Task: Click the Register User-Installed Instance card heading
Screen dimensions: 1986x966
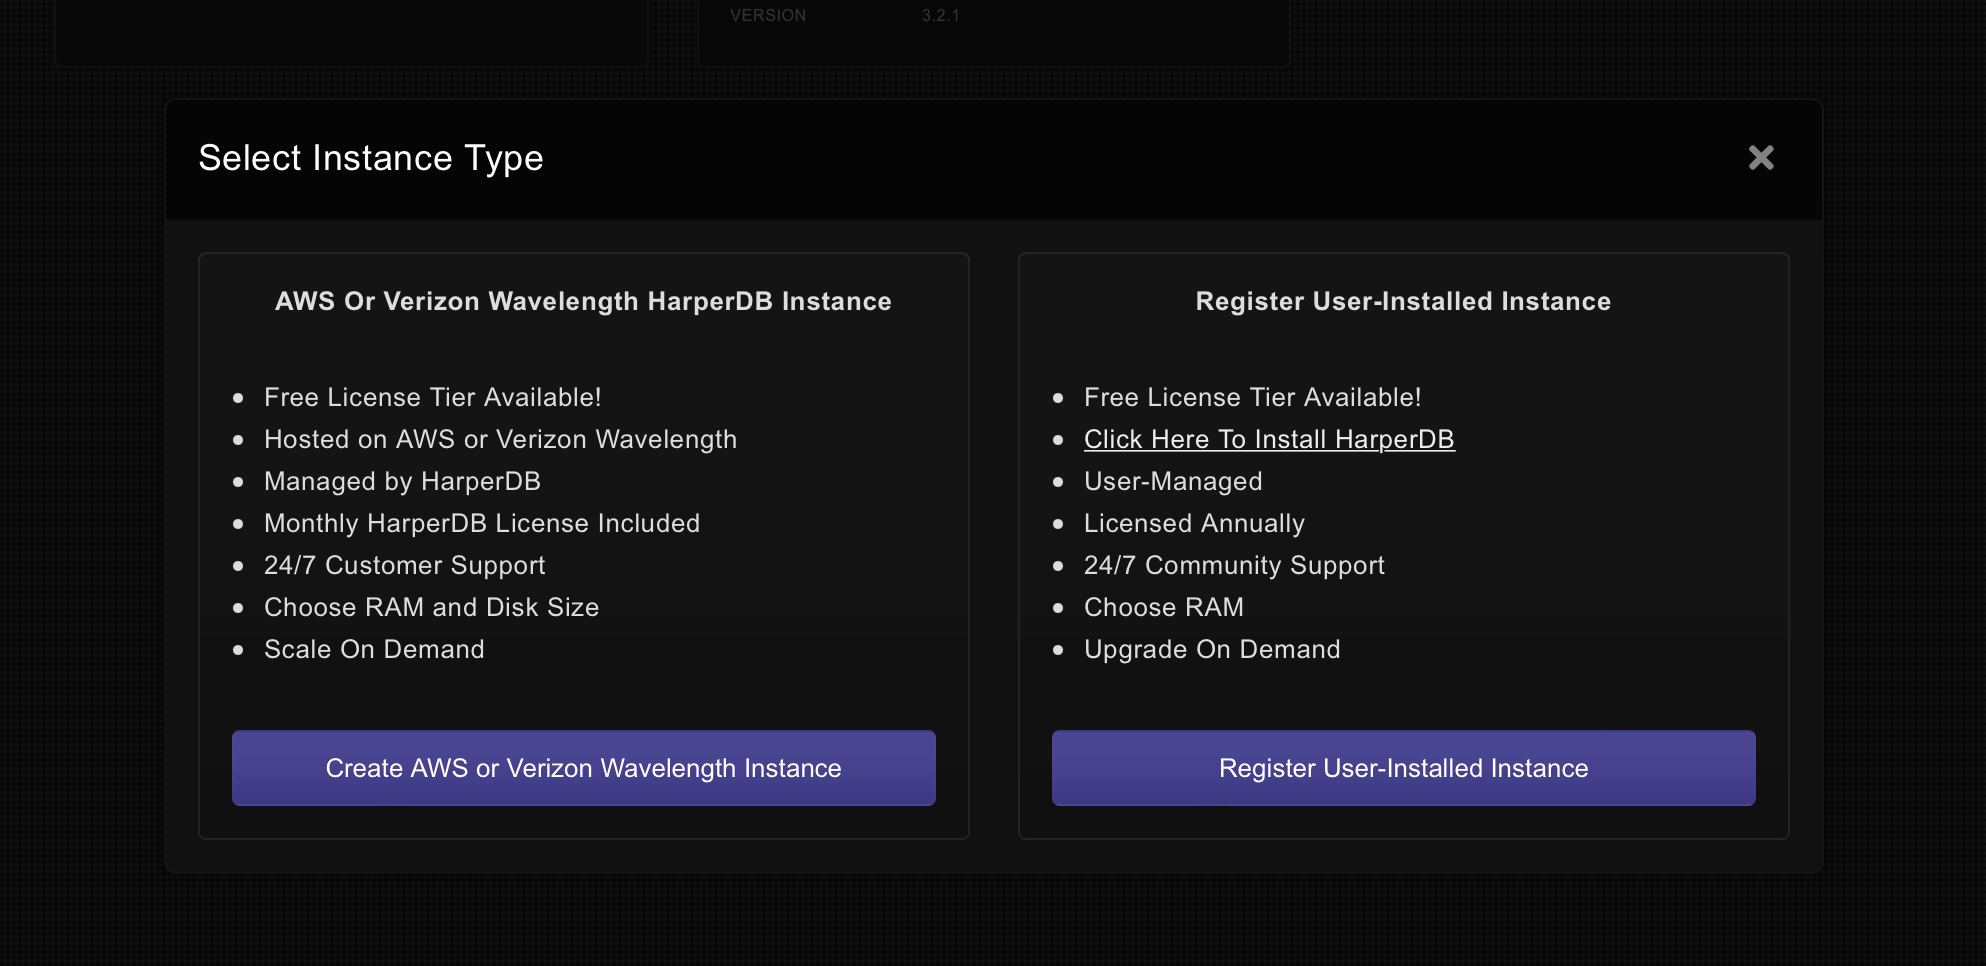Action: [x=1402, y=301]
